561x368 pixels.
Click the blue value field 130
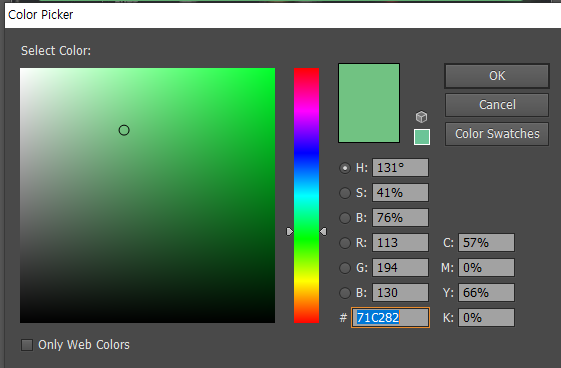[x=400, y=293]
